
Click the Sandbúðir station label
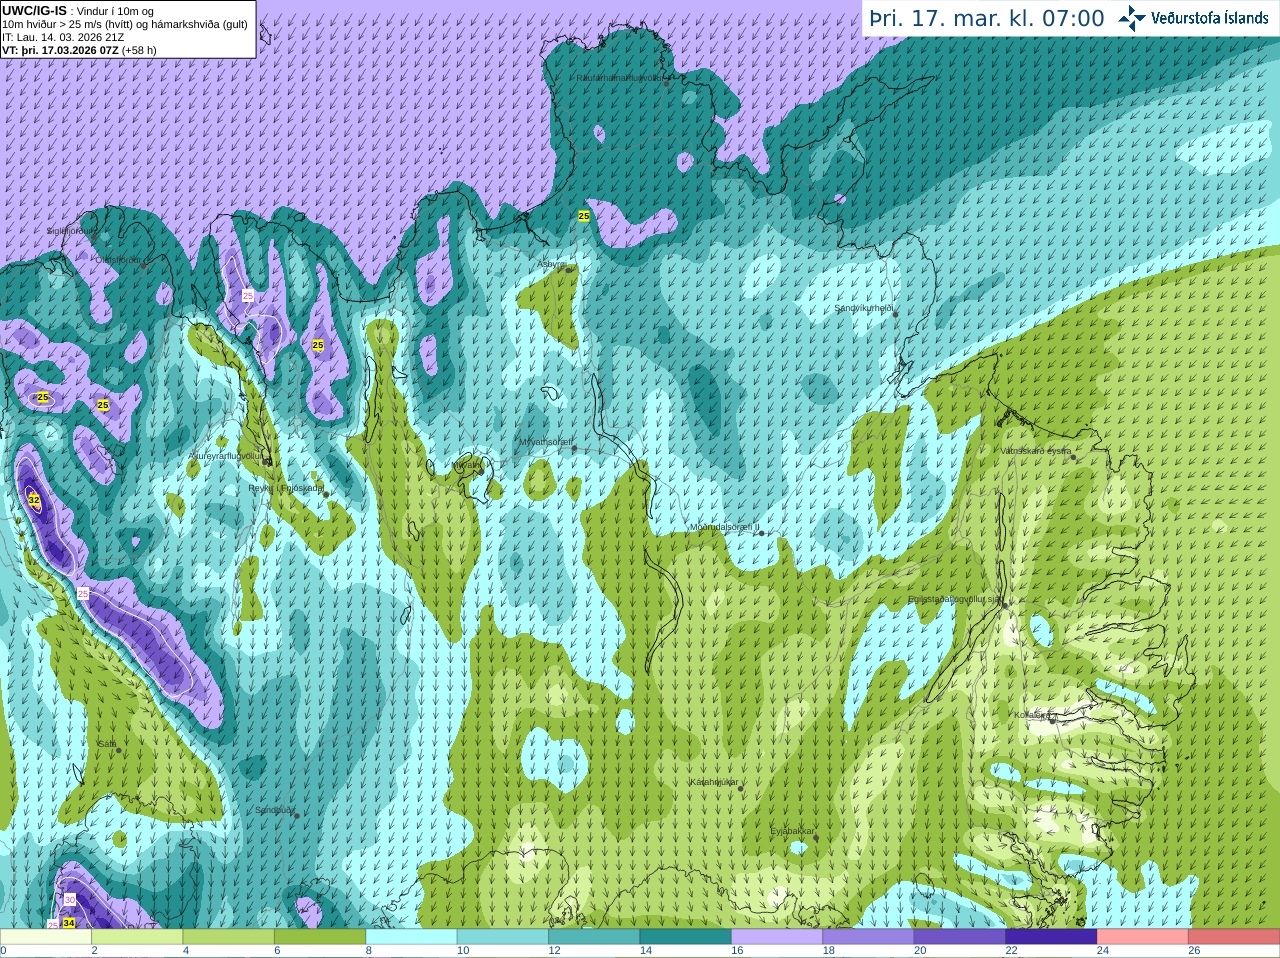[274, 810]
